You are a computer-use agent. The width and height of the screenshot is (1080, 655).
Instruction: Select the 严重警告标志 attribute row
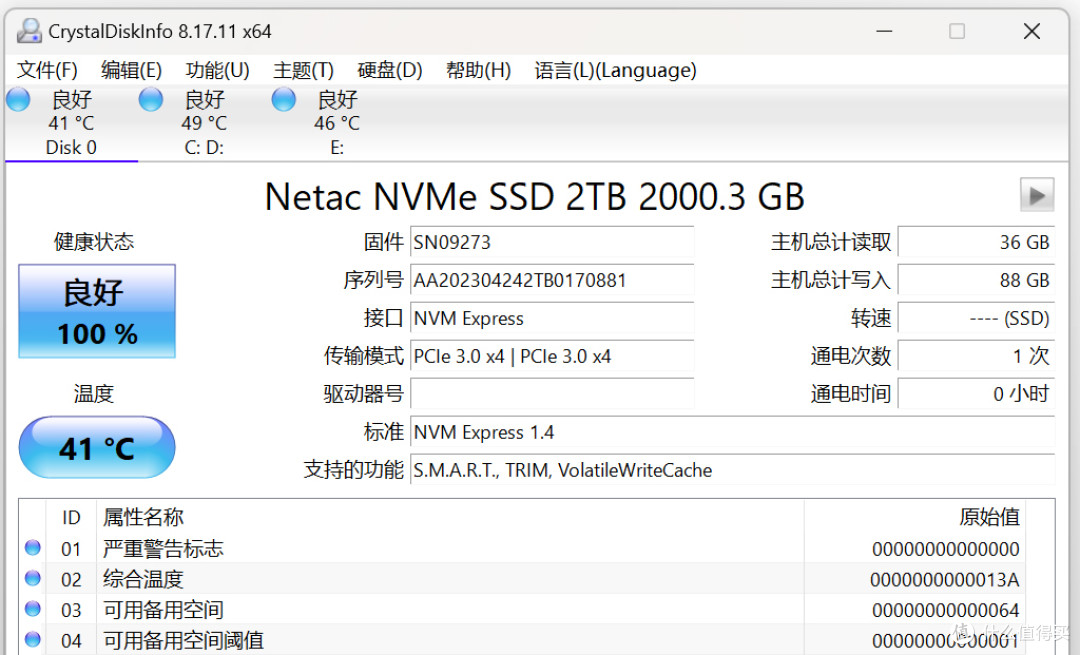tap(523, 549)
